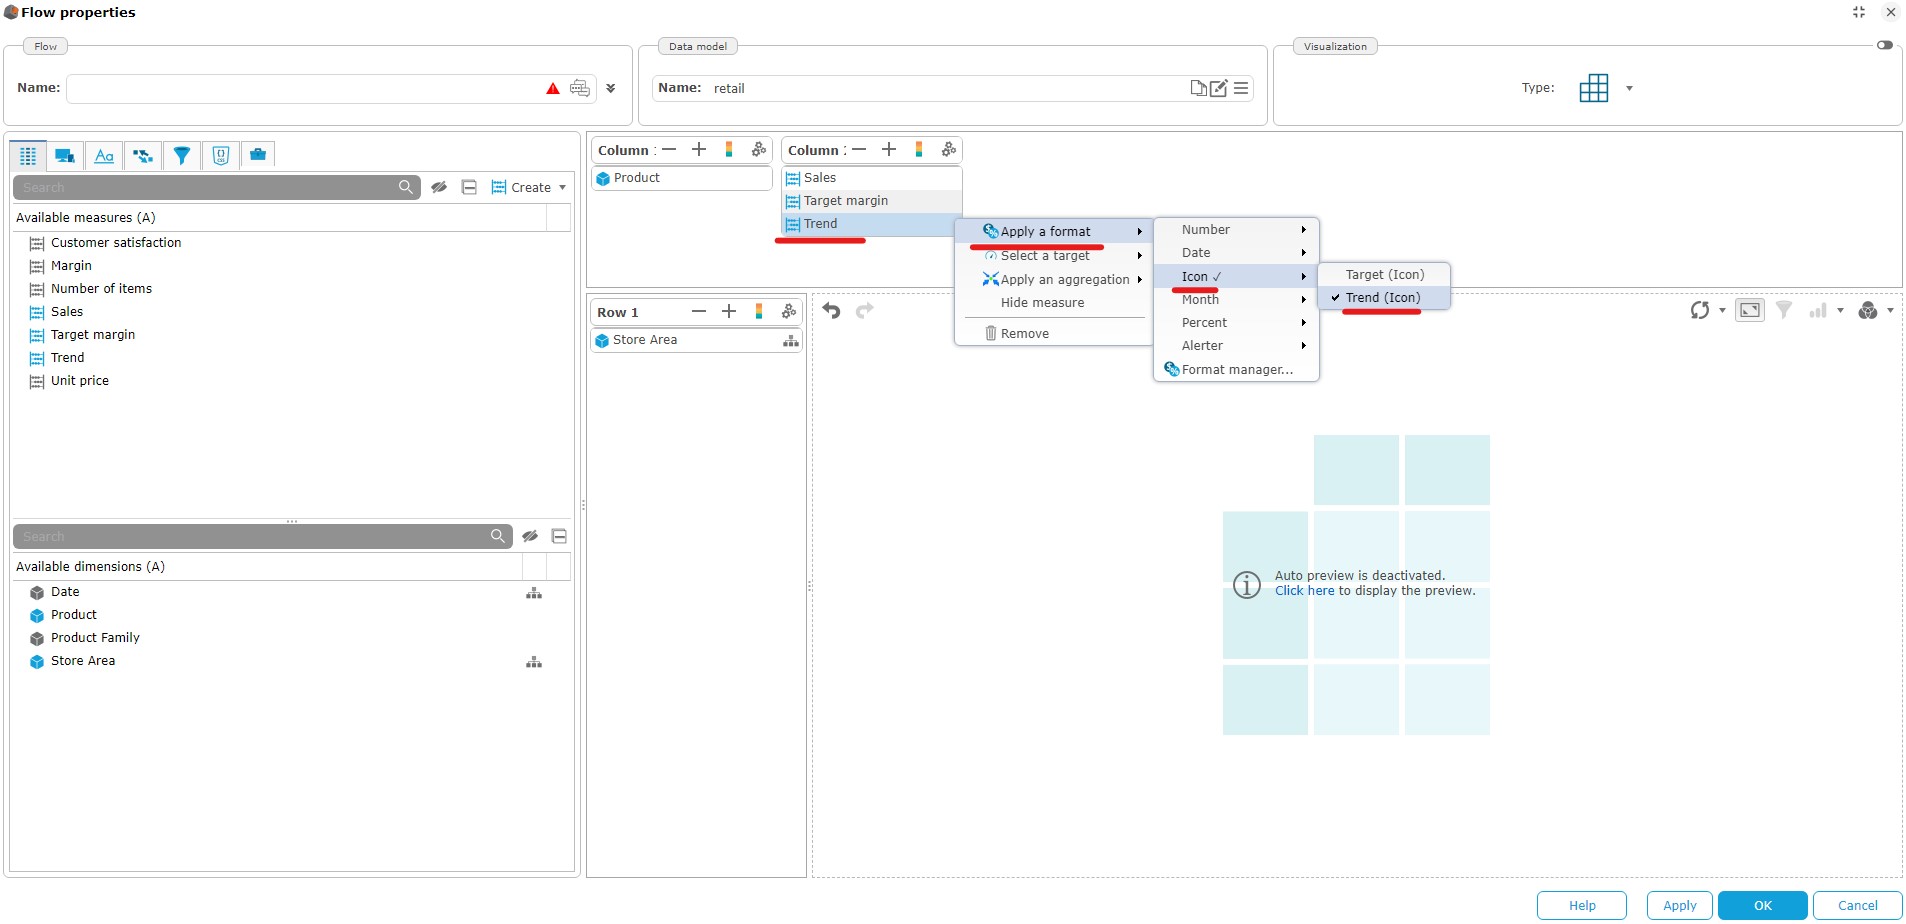Toggle hidden dimensions eye icon
The width and height of the screenshot is (1906, 924).
530,536
